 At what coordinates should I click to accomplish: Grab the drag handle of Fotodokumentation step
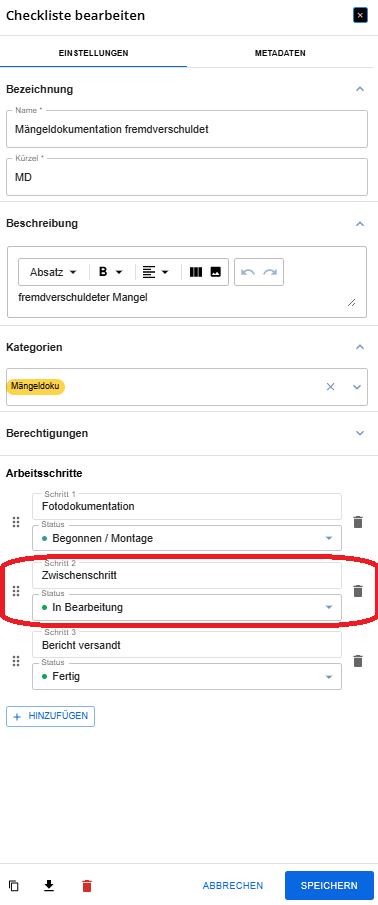click(x=16, y=522)
